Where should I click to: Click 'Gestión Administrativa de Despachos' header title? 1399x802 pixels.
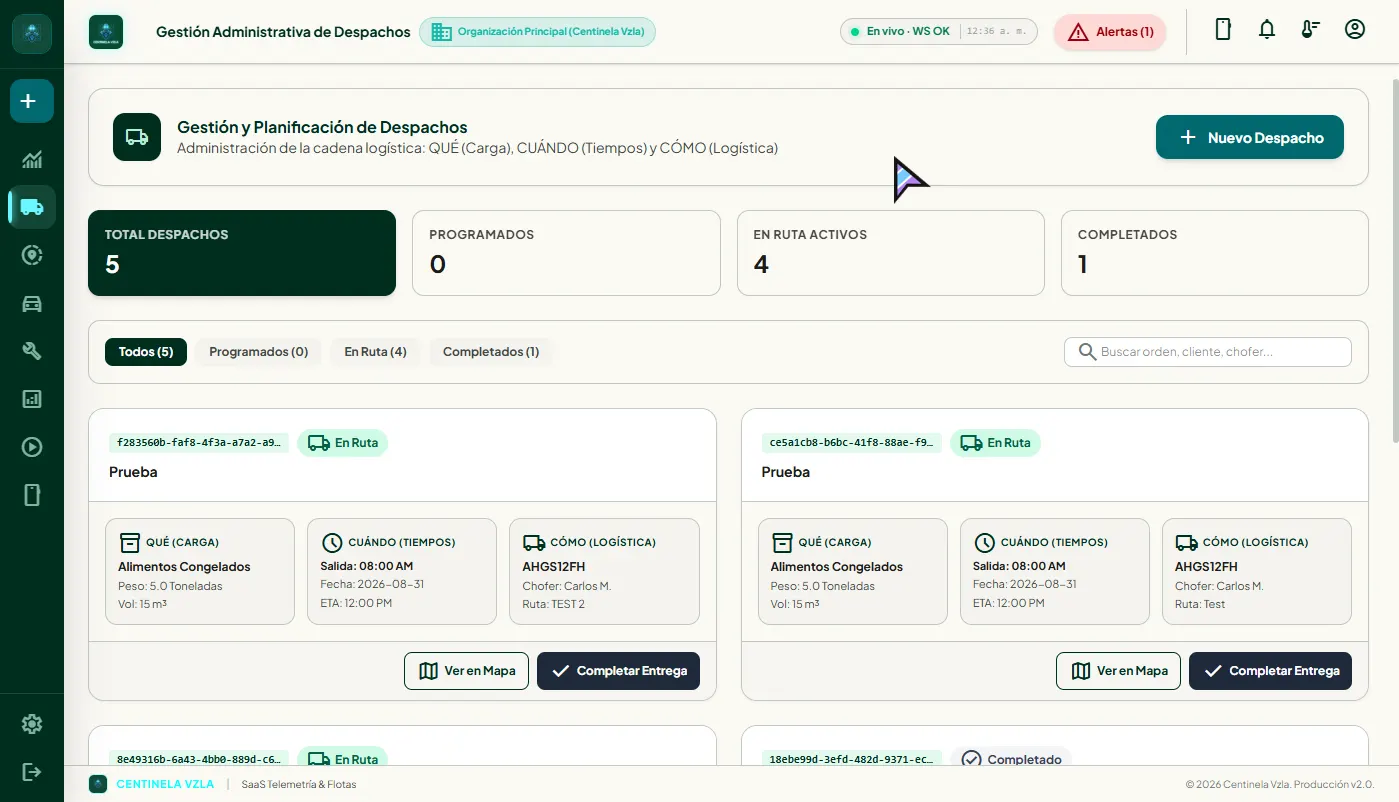(283, 32)
